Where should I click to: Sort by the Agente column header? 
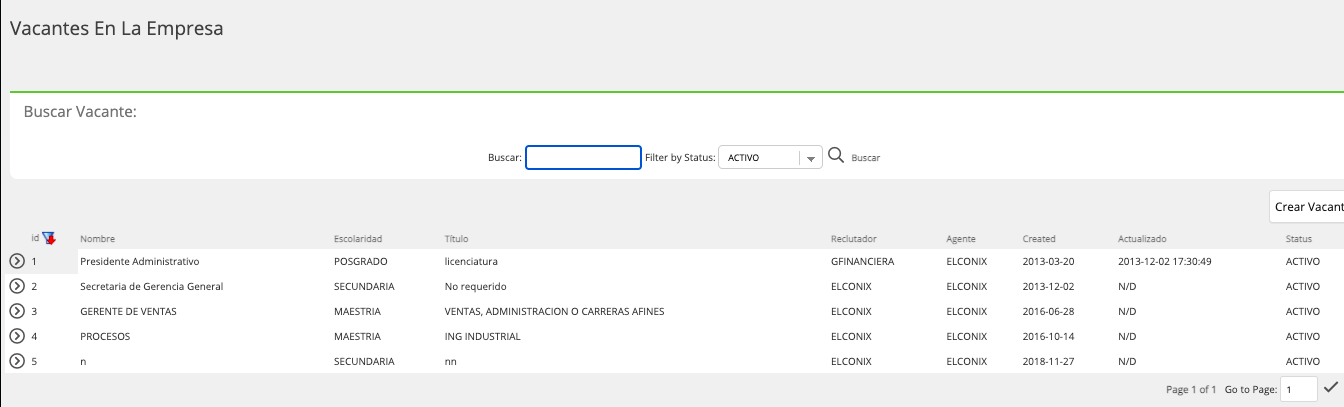pos(961,239)
